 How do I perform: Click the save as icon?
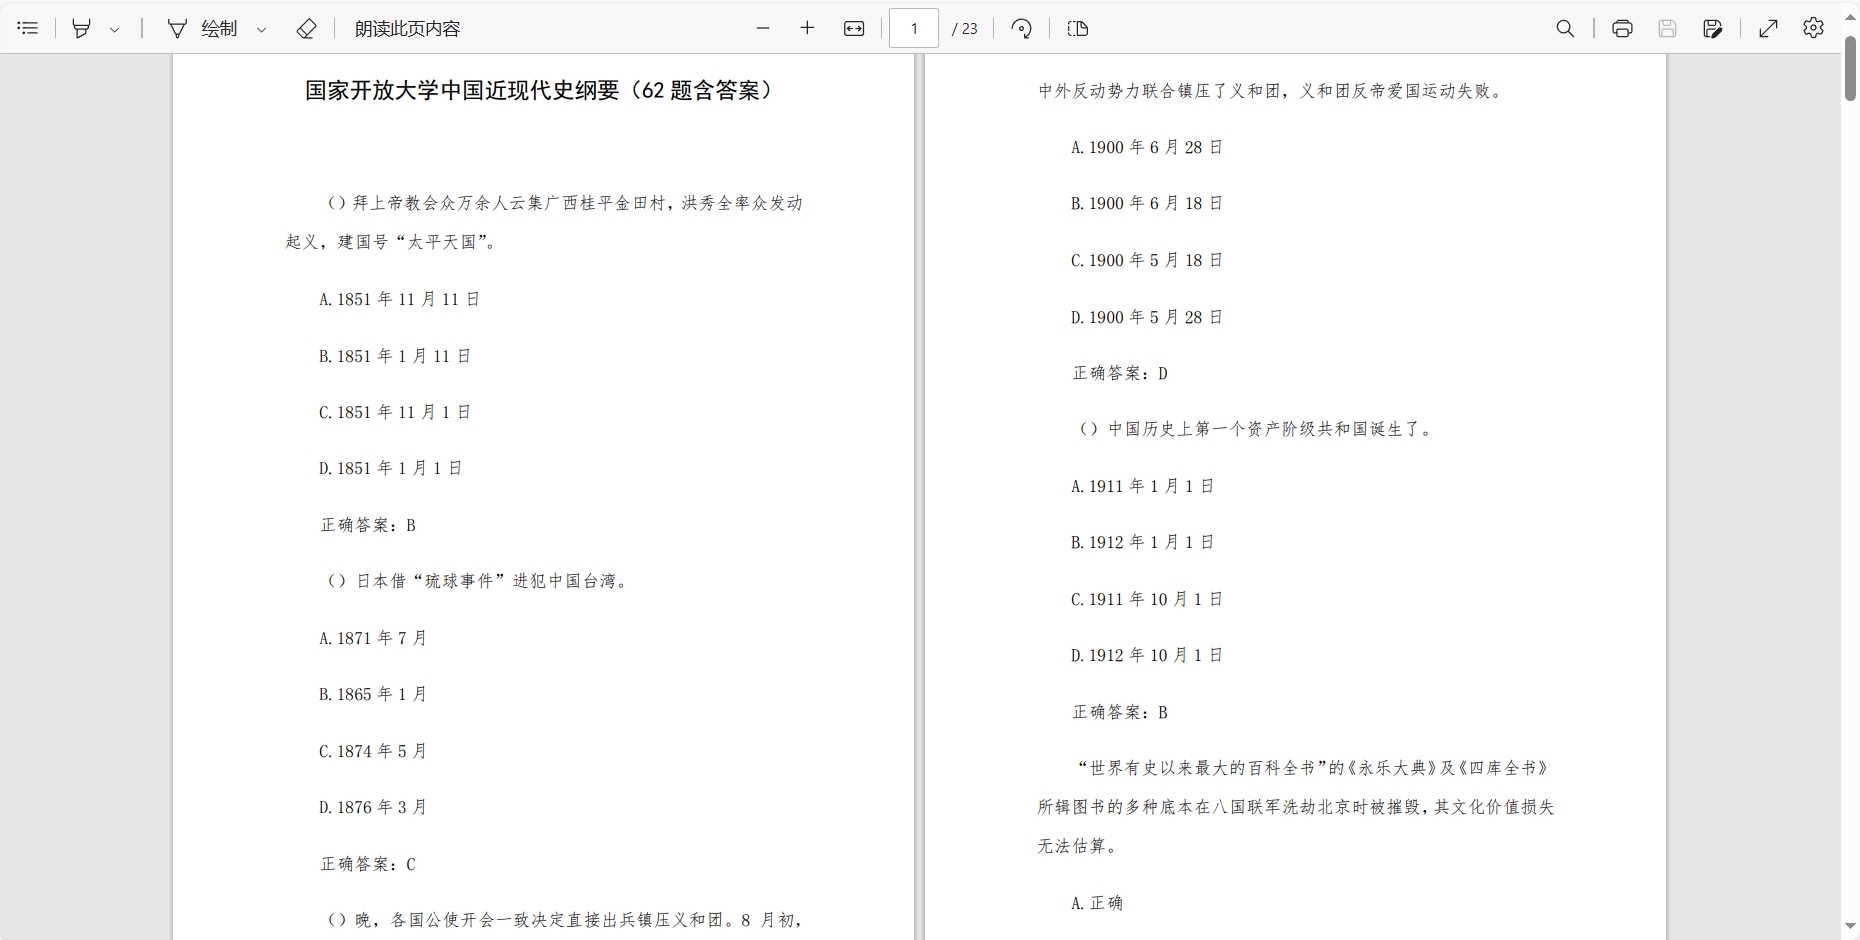[x=1712, y=28]
